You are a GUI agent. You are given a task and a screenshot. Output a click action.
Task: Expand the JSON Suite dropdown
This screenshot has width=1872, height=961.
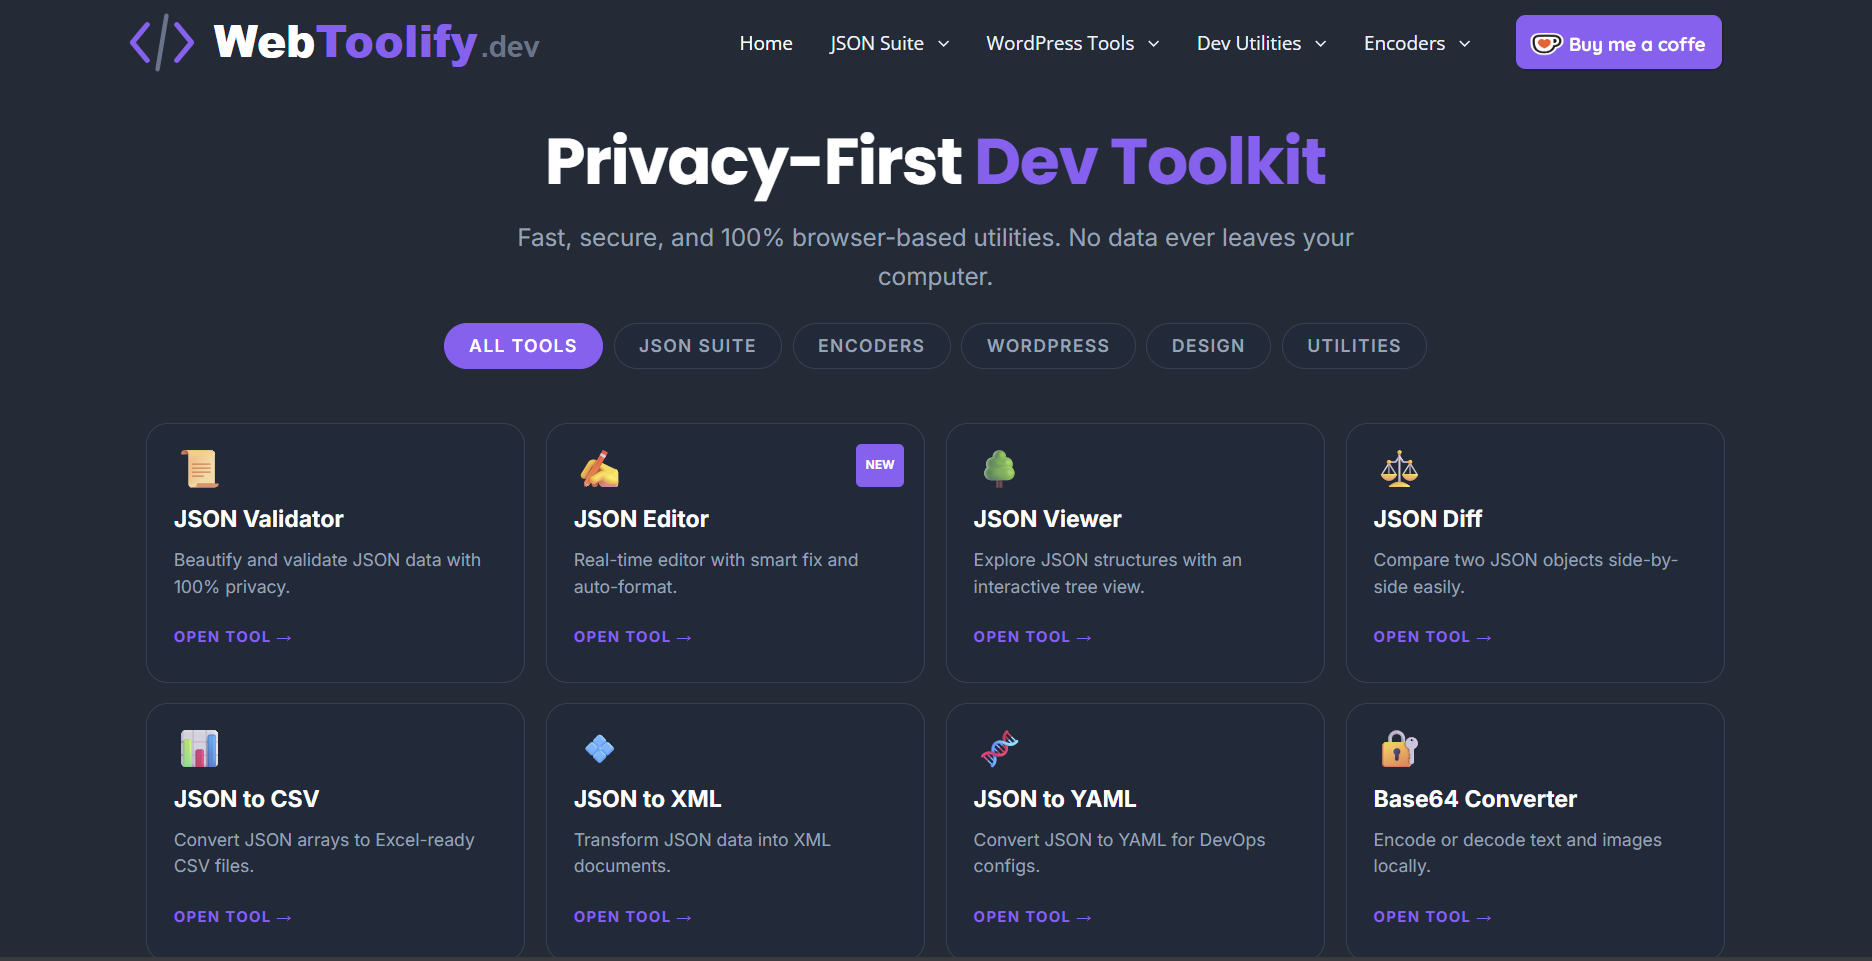point(889,43)
